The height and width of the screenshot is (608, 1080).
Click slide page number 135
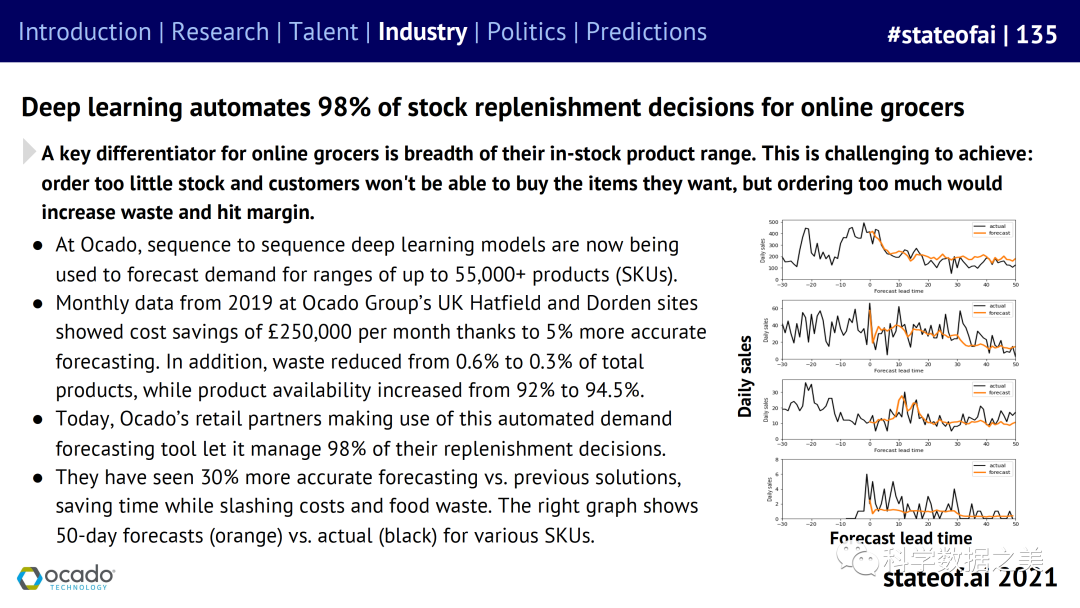point(1037,35)
